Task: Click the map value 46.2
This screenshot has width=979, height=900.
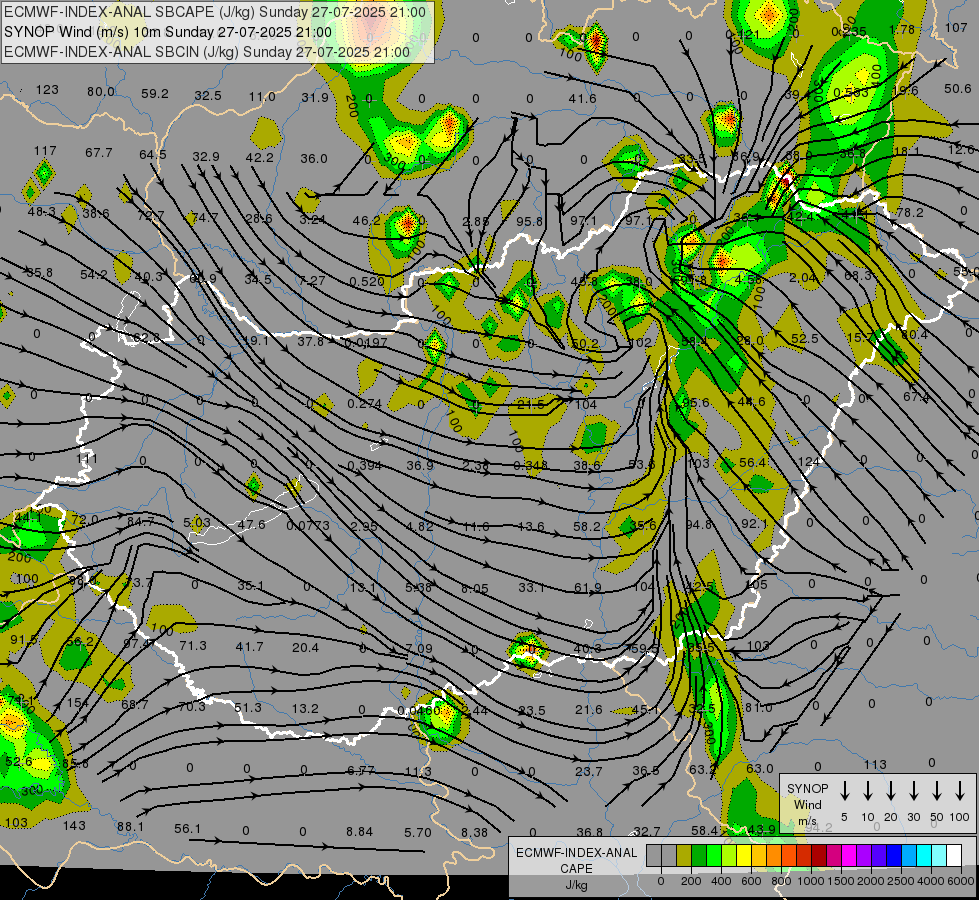Action: click(367, 220)
